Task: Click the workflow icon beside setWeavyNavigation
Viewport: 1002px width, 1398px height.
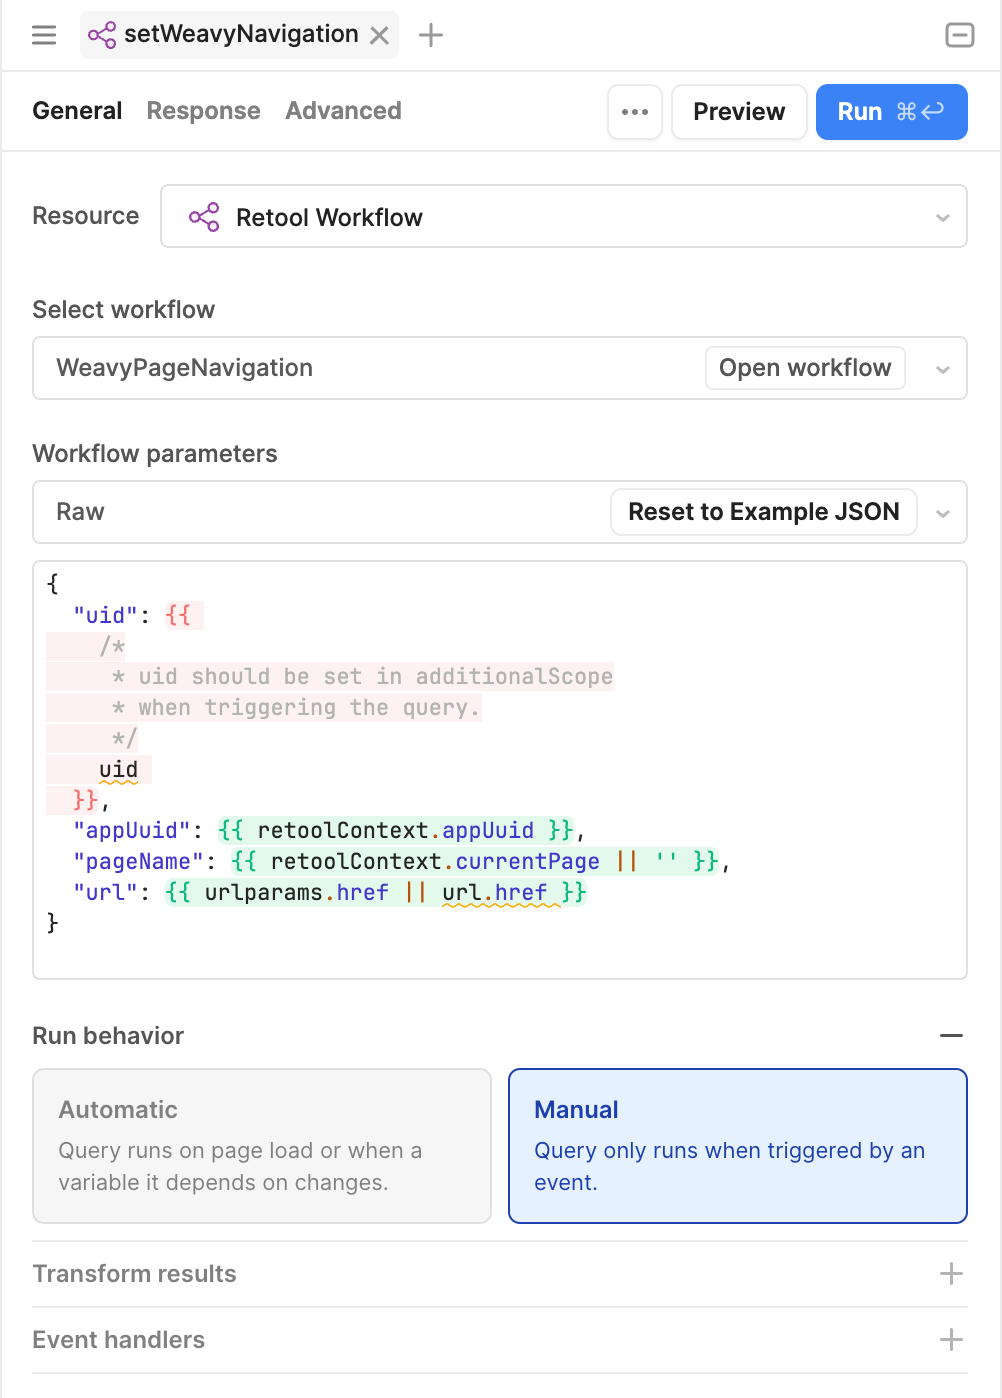Action: (x=103, y=34)
